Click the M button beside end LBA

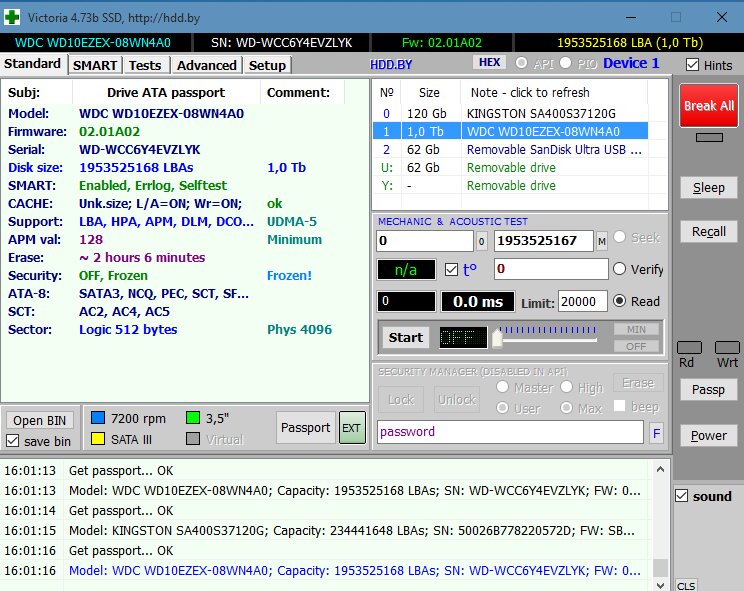tap(602, 241)
